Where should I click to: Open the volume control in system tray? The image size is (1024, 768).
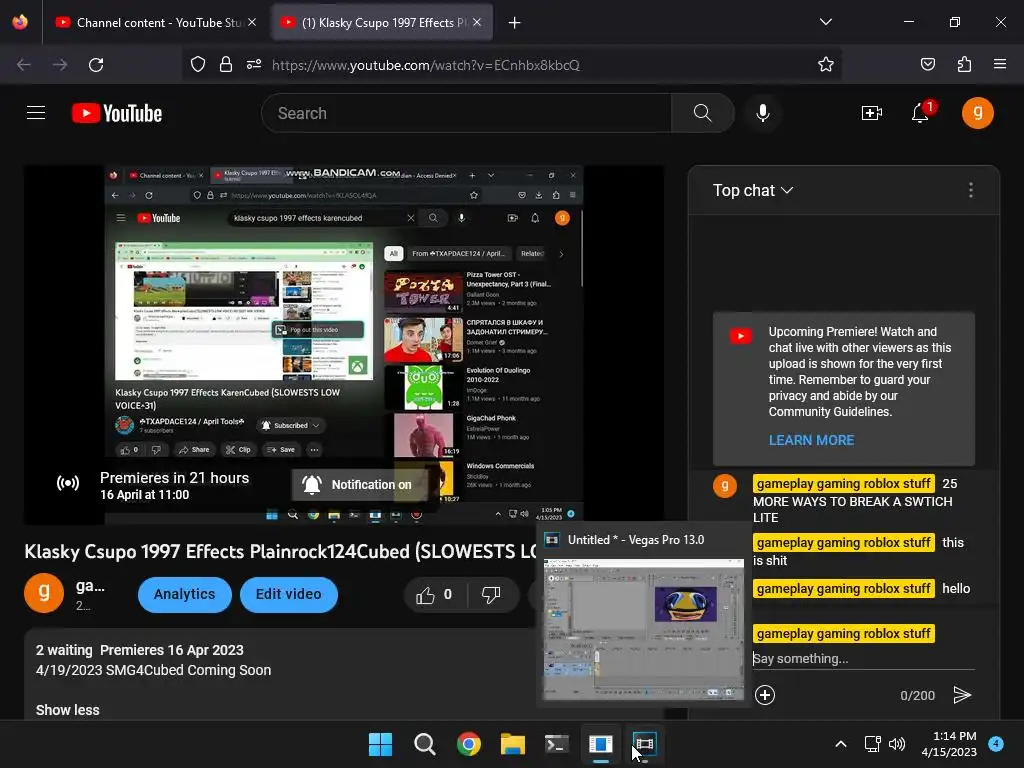pos(897,744)
